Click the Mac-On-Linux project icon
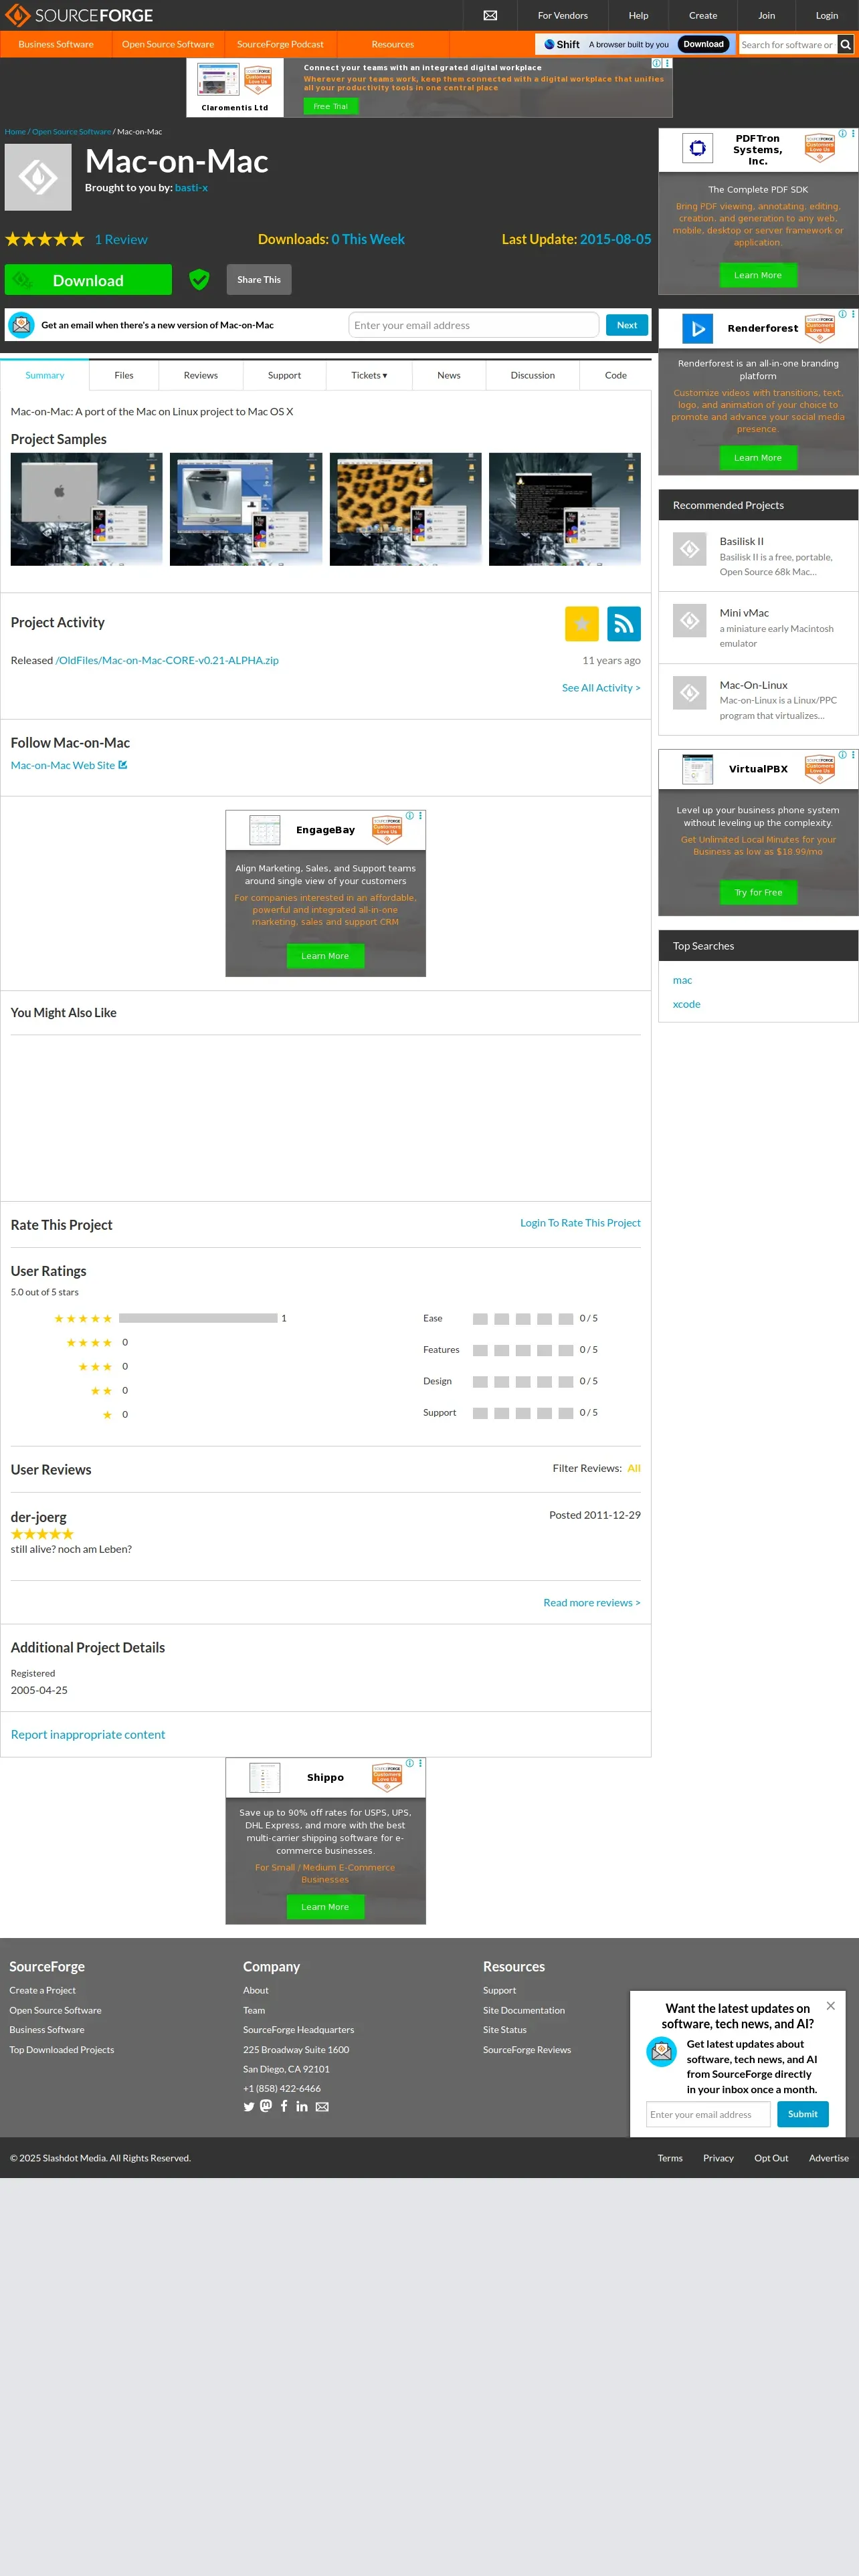 click(x=689, y=692)
